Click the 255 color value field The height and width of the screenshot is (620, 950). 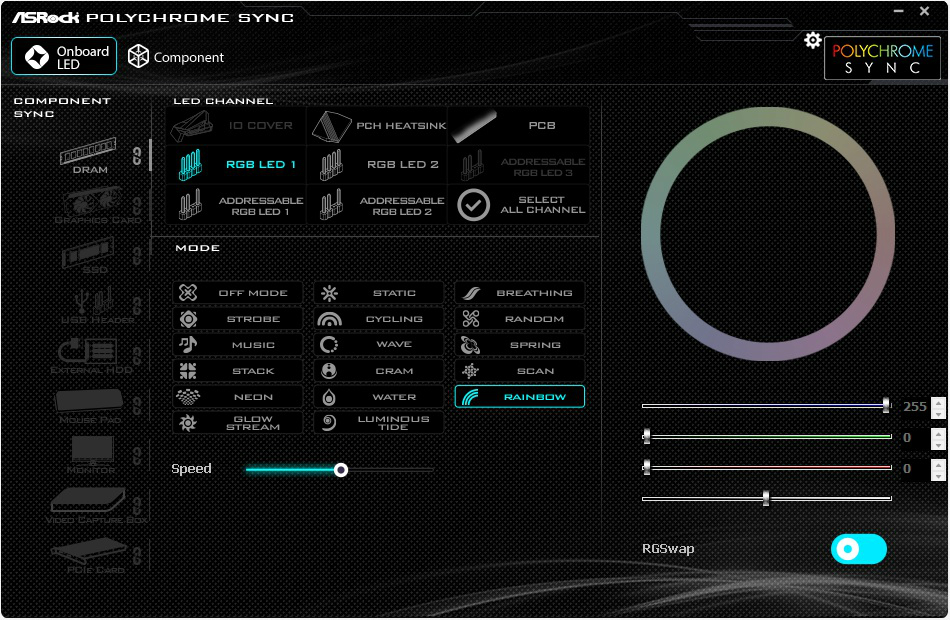[x=914, y=407]
